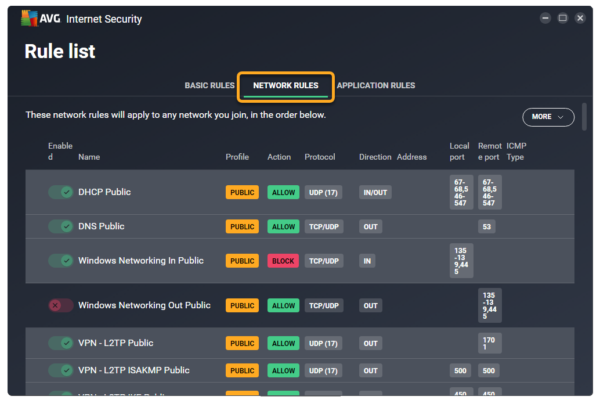The image size is (600, 400).
Task: Toggle off the DNS Public rule
Action: [x=60, y=227]
